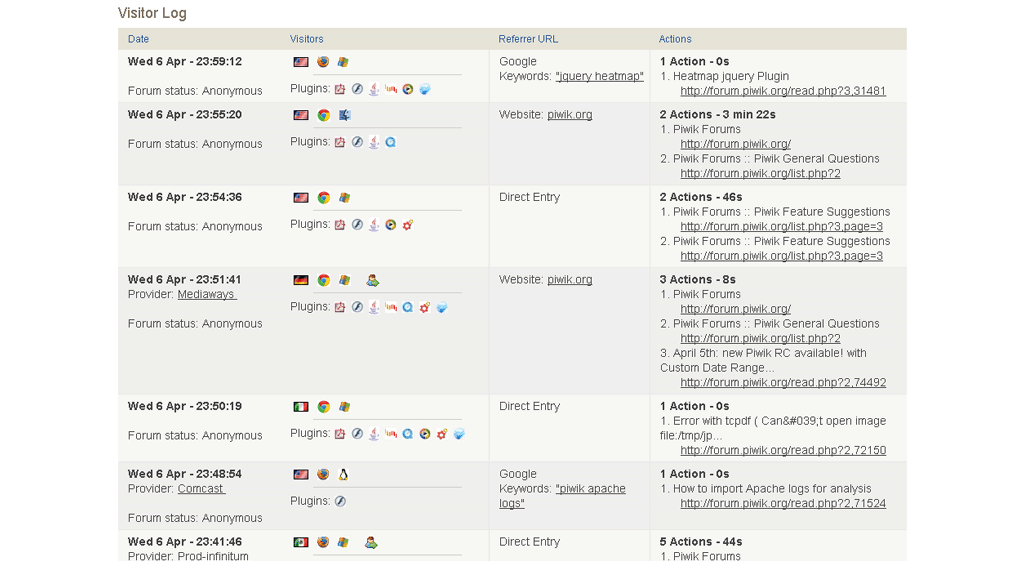The image size is (1024, 561).
Task: Open the Comcast provider link
Action: click(201, 488)
